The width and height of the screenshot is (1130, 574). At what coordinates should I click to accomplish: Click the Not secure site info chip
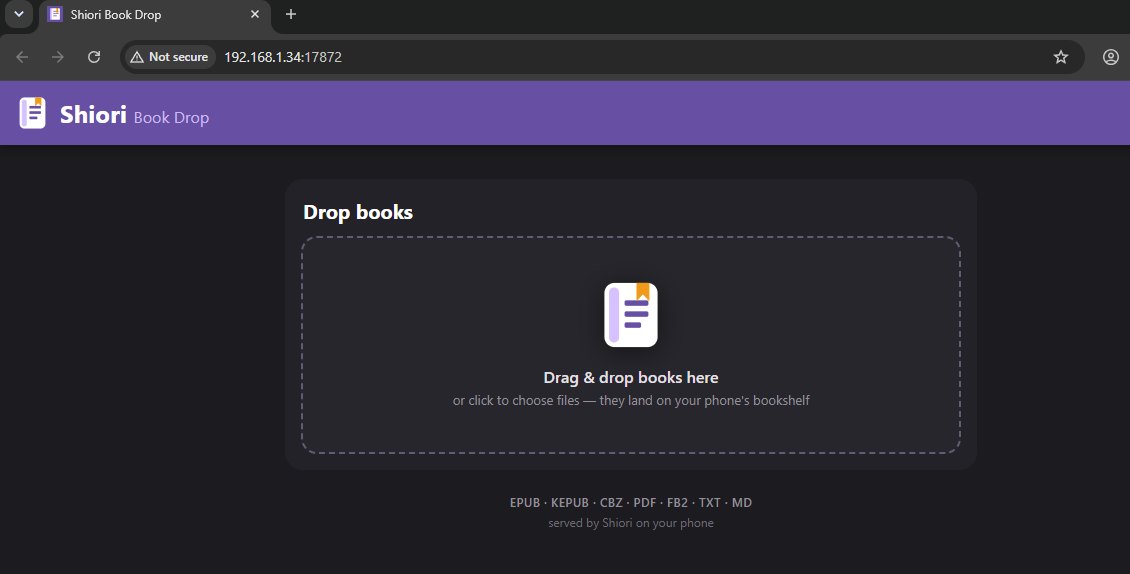170,57
